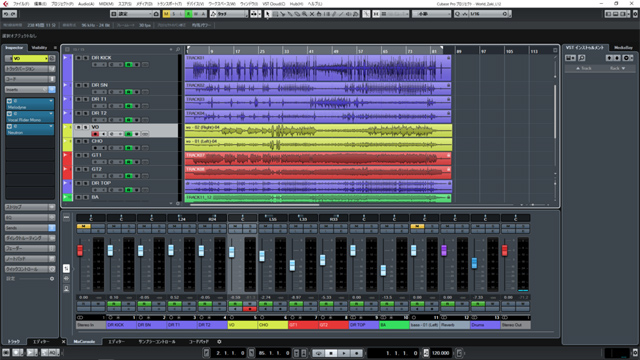Screen dimensions: 640x360
Task: Click the Cubase logo icon in title bar
Action: click(5, 4)
